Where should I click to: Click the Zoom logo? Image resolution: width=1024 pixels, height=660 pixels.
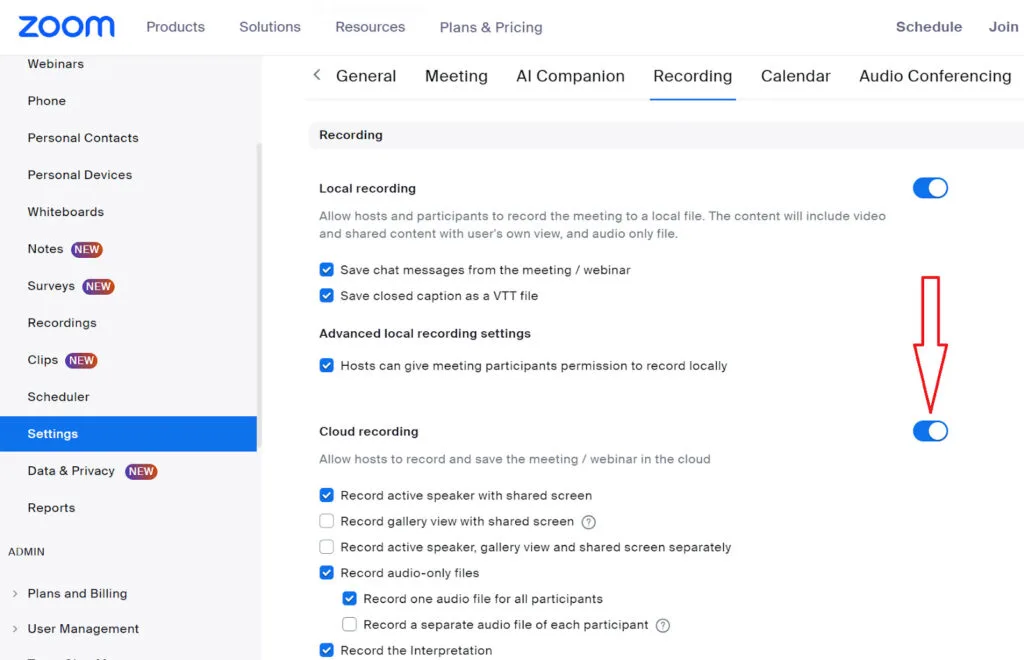[66, 27]
